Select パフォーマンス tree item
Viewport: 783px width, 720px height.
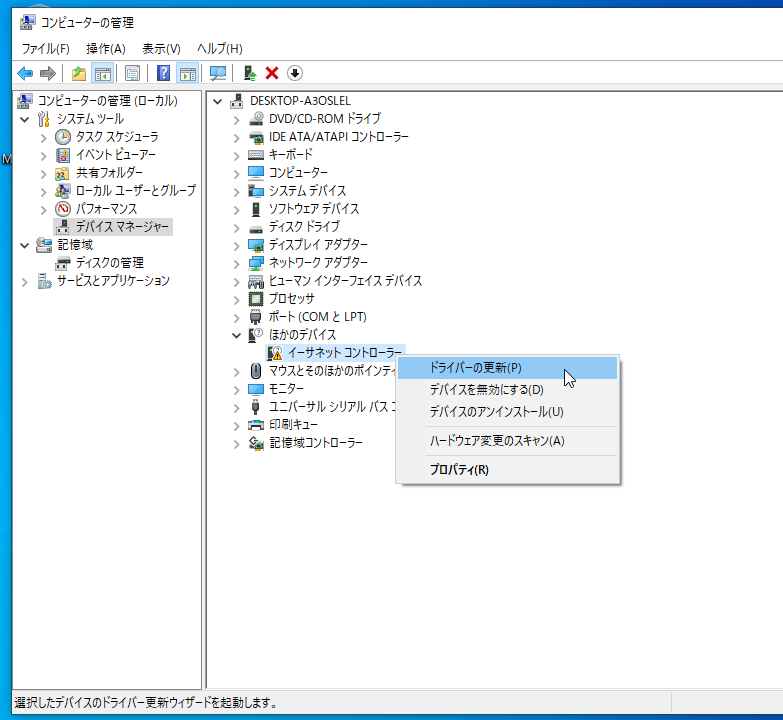point(106,209)
